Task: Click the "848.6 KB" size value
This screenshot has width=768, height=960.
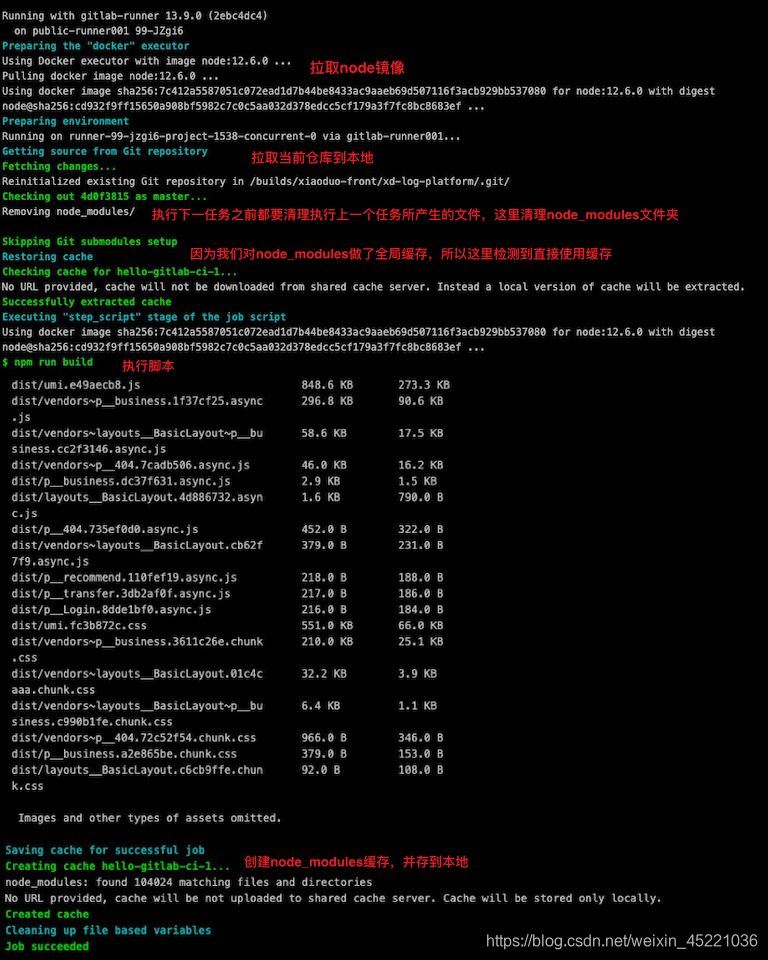Action: 327,385
